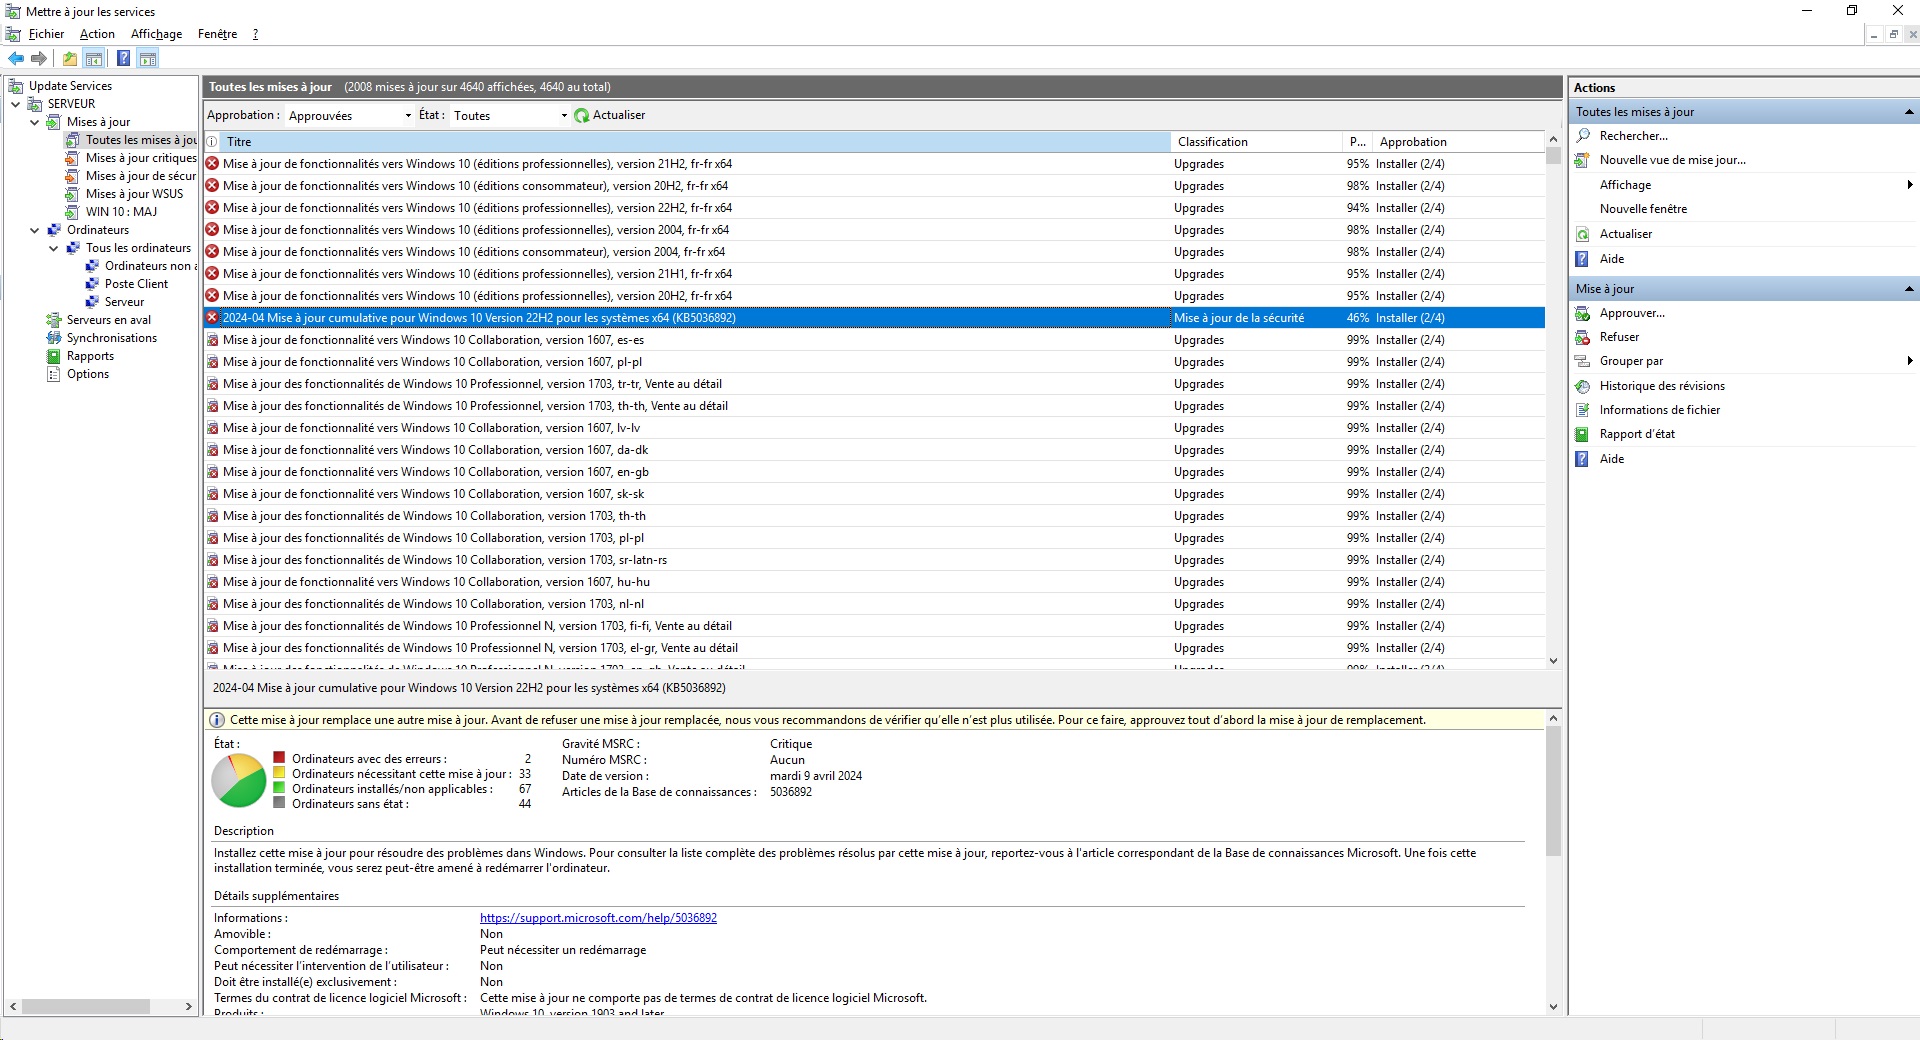Click the green Actualiser refresh icon in filter bar
The width and height of the screenshot is (1920, 1040).
point(582,116)
